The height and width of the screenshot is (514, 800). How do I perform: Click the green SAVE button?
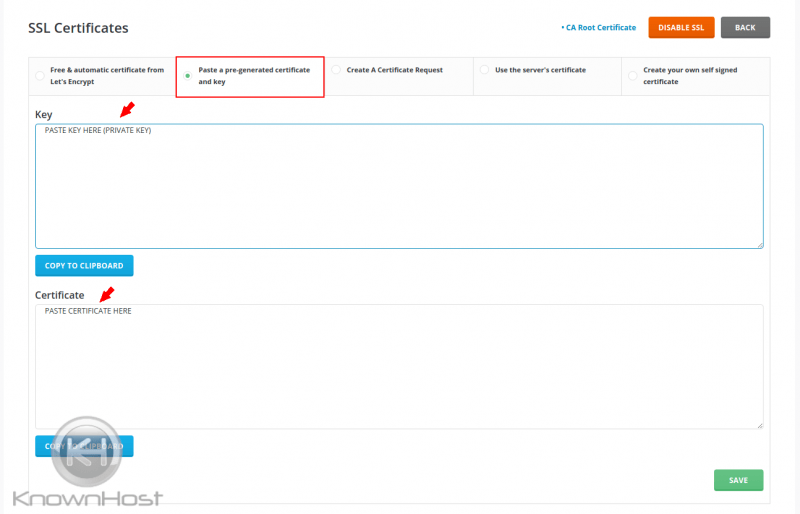(738, 480)
